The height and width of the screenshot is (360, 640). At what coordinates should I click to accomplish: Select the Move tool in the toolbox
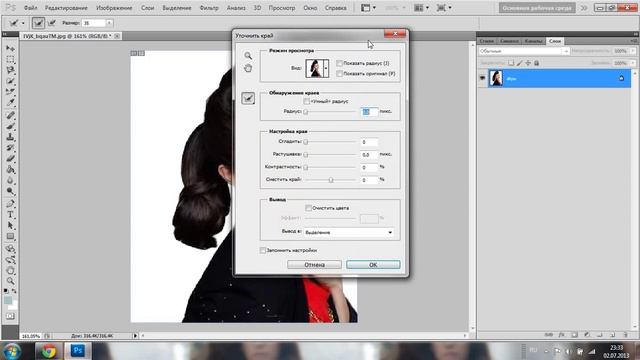click(x=10, y=49)
